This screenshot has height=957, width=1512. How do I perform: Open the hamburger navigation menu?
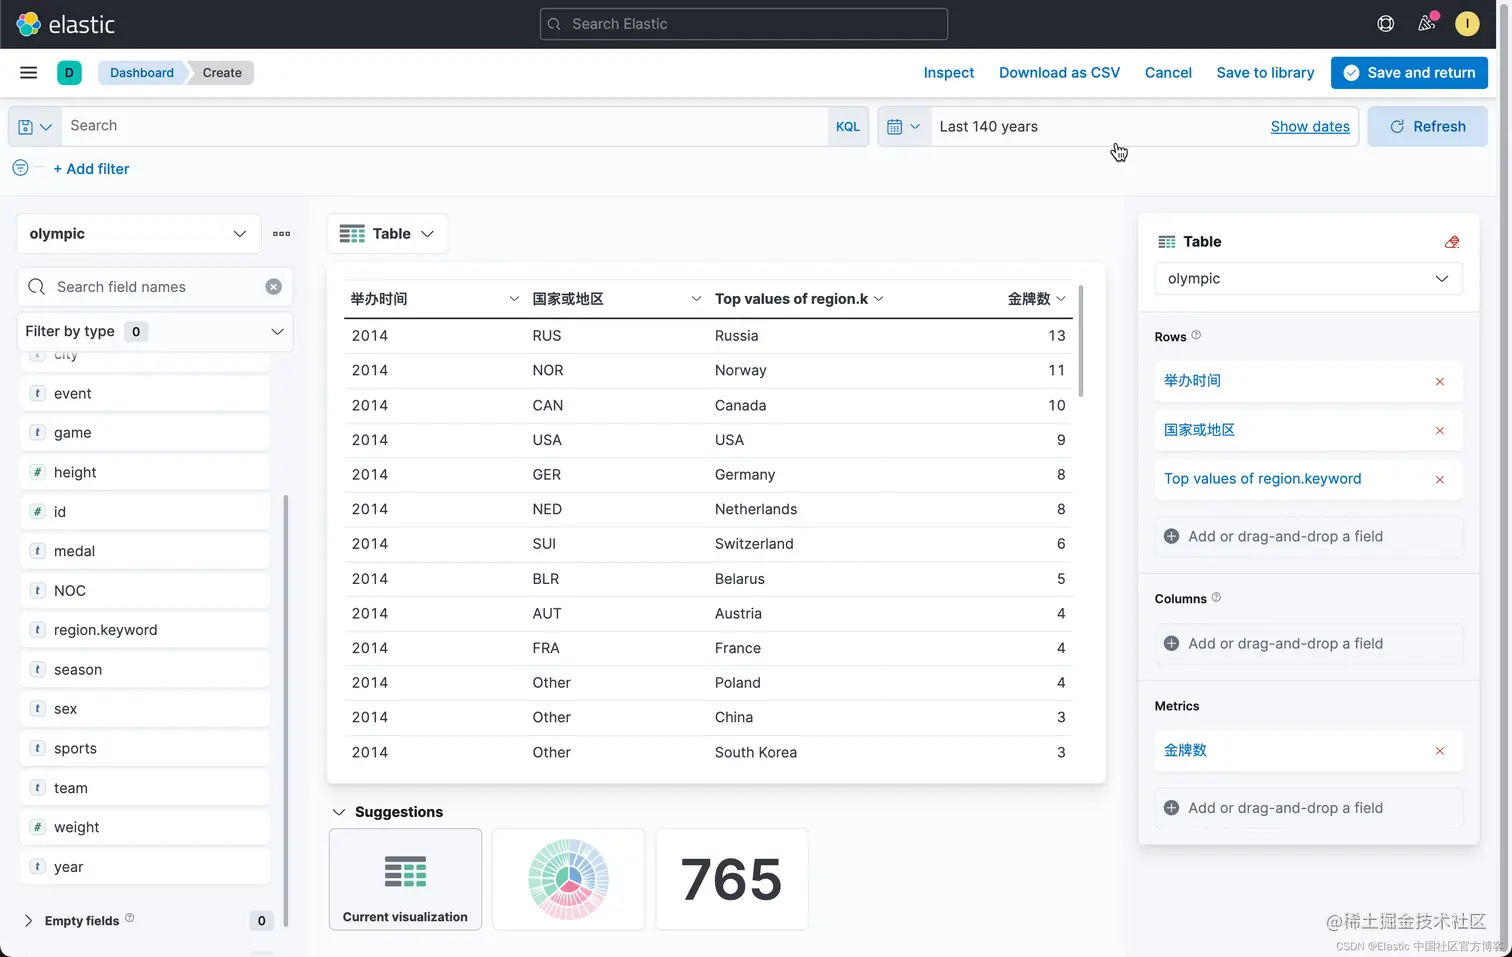coord(29,72)
